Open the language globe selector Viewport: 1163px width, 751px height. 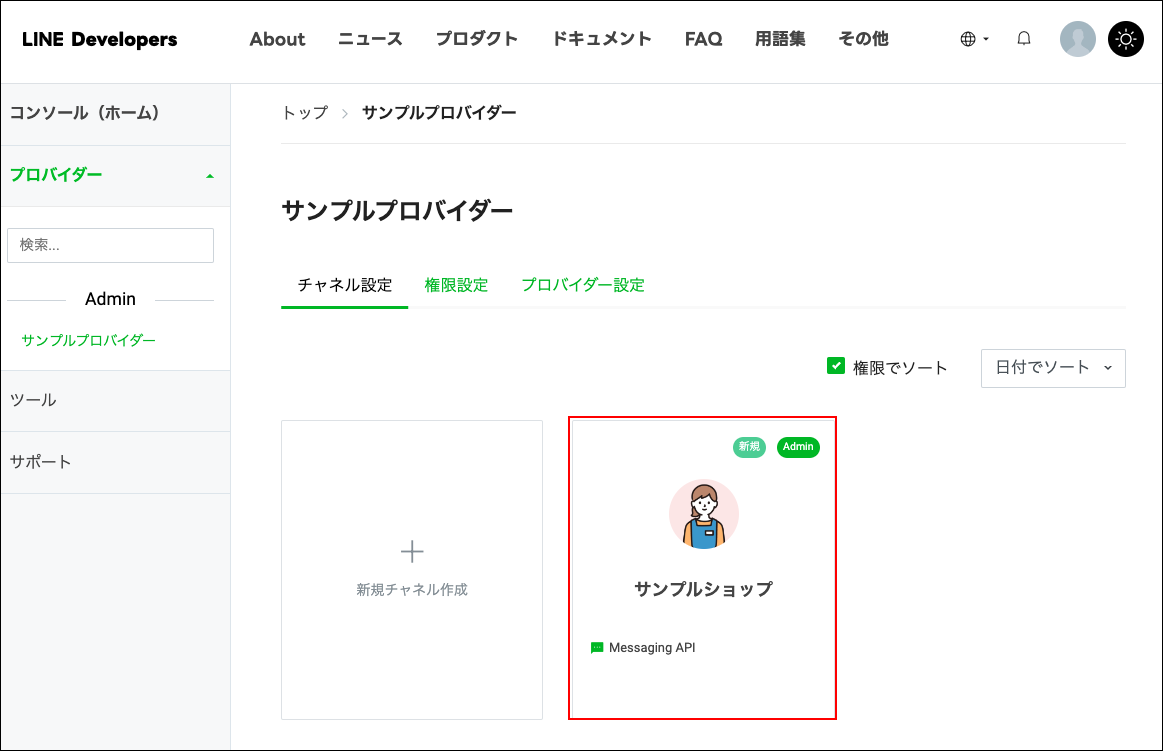[974, 39]
